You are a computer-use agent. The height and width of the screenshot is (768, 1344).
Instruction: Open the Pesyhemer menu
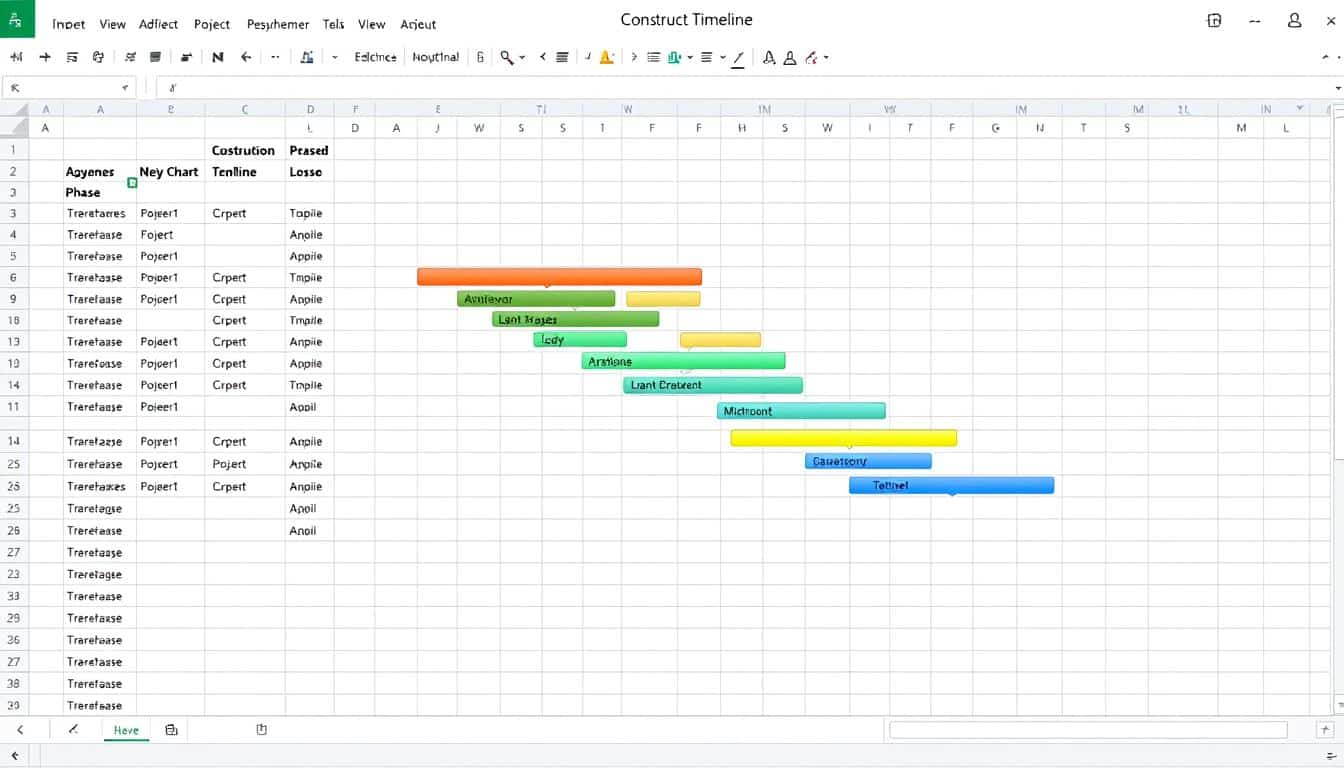[x=278, y=24]
